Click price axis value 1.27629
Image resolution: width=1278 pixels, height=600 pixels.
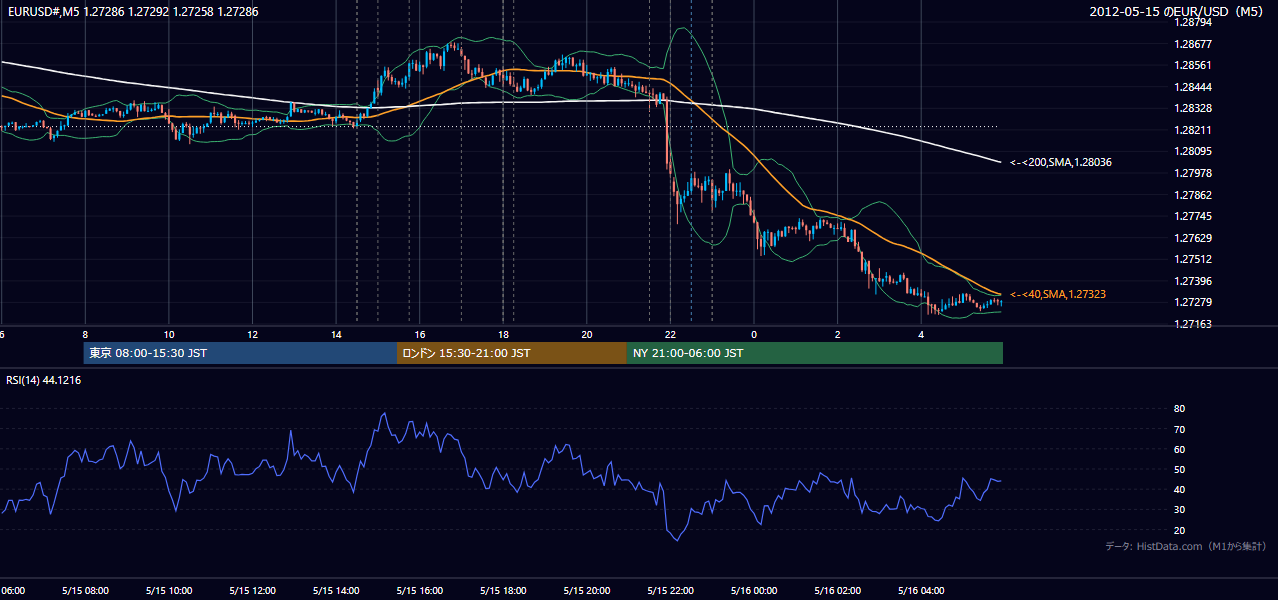[x=1193, y=238]
